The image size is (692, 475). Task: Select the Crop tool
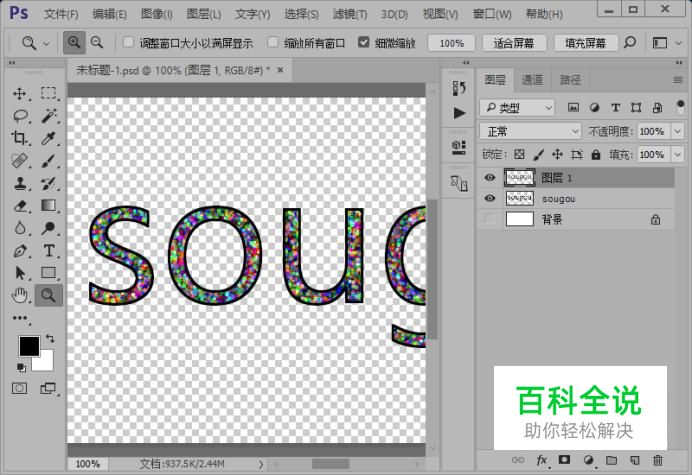click(19, 138)
